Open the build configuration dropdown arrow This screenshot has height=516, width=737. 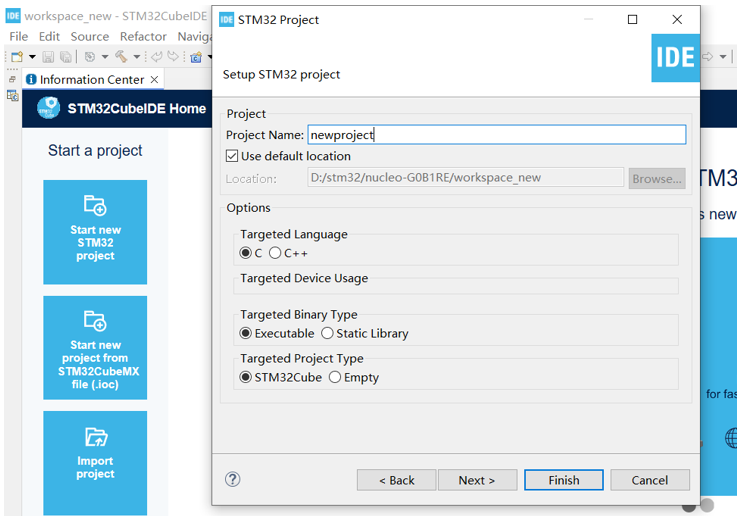(x=105, y=57)
